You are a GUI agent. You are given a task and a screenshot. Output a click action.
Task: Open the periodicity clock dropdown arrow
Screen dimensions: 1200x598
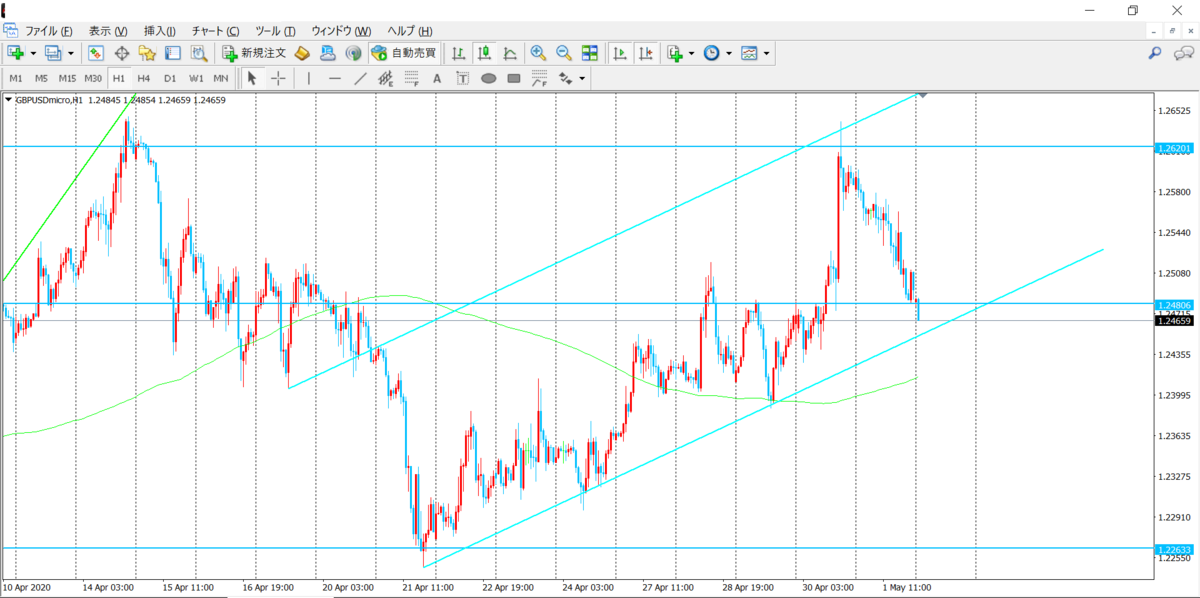[x=728, y=53]
